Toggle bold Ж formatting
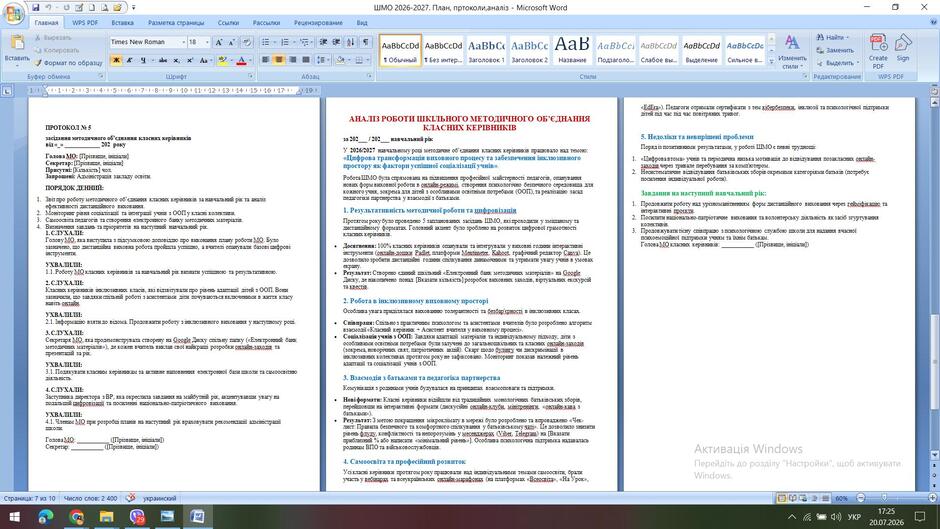Image resolution: width=940 pixels, height=529 pixels. pyautogui.click(x=116, y=61)
